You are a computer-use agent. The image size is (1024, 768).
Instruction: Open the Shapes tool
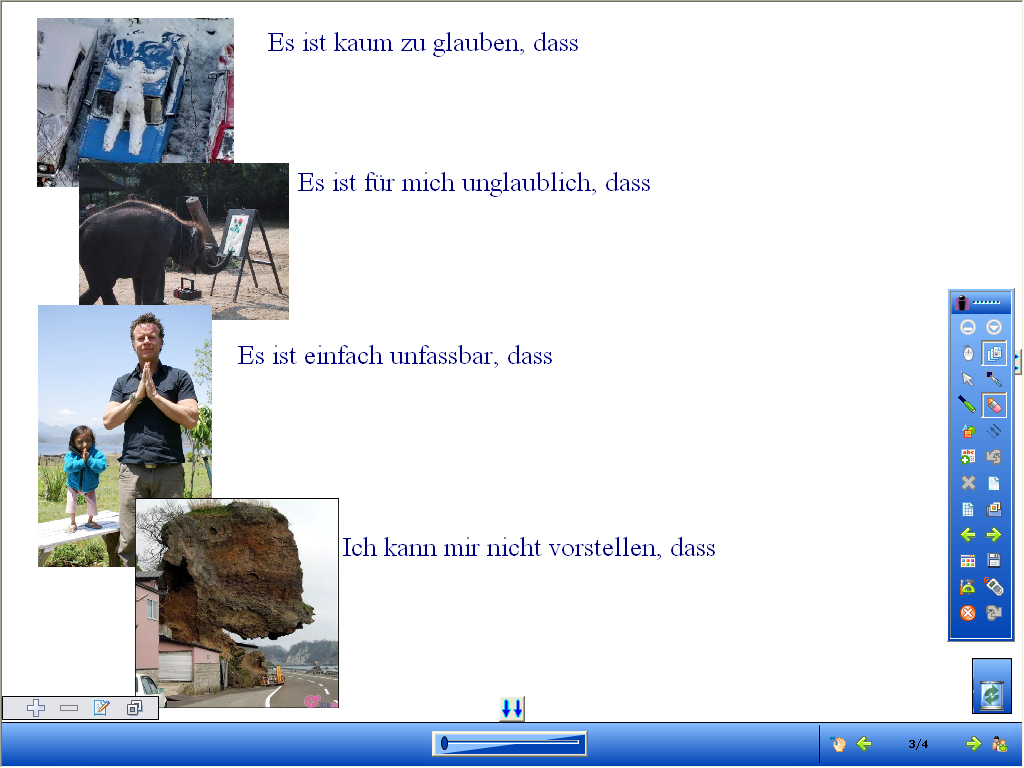[968, 431]
